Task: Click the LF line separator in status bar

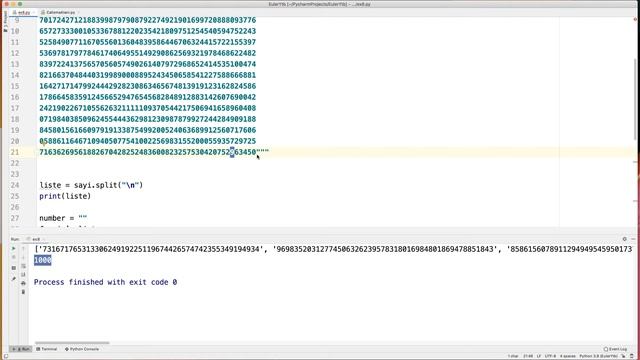Action: (x=539, y=356)
